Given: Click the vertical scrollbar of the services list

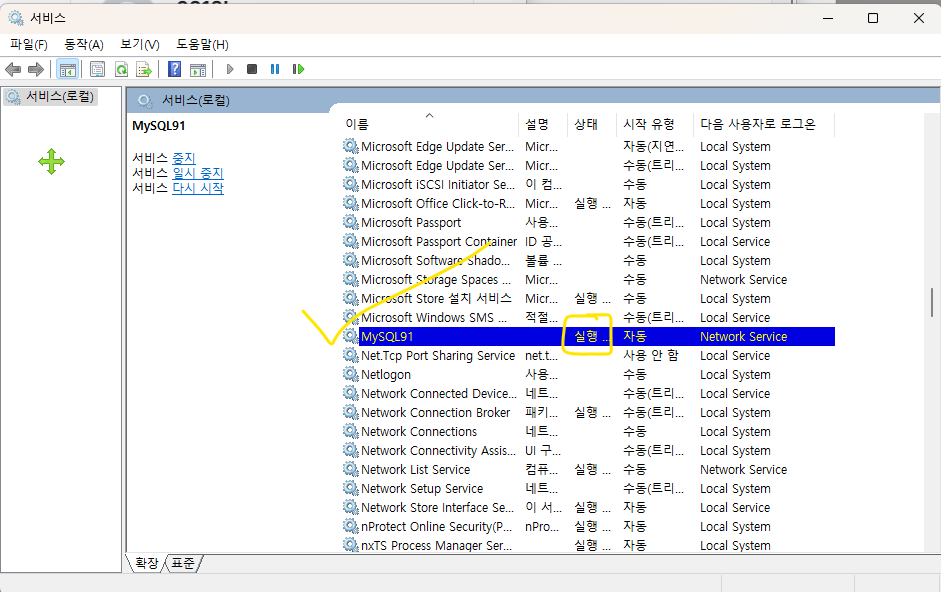Looking at the screenshot, I should [x=932, y=303].
